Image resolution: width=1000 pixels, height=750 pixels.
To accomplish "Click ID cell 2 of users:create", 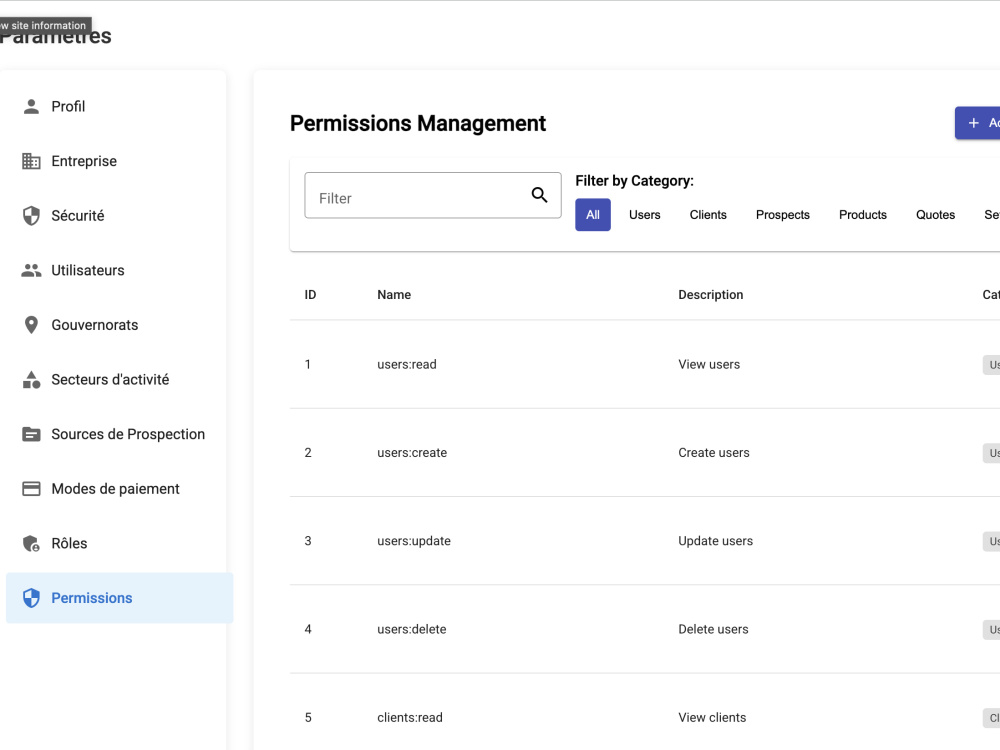I will 308,453.
